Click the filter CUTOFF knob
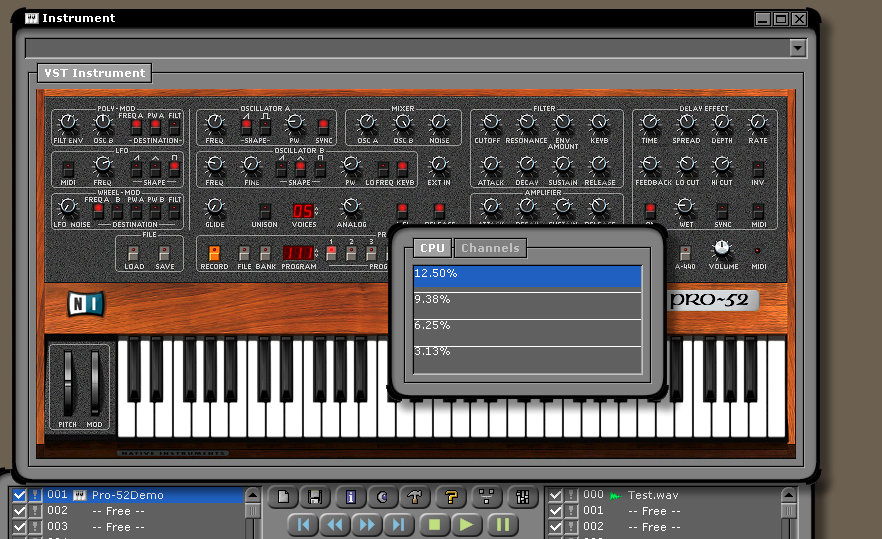882x539 pixels. click(x=490, y=122)
